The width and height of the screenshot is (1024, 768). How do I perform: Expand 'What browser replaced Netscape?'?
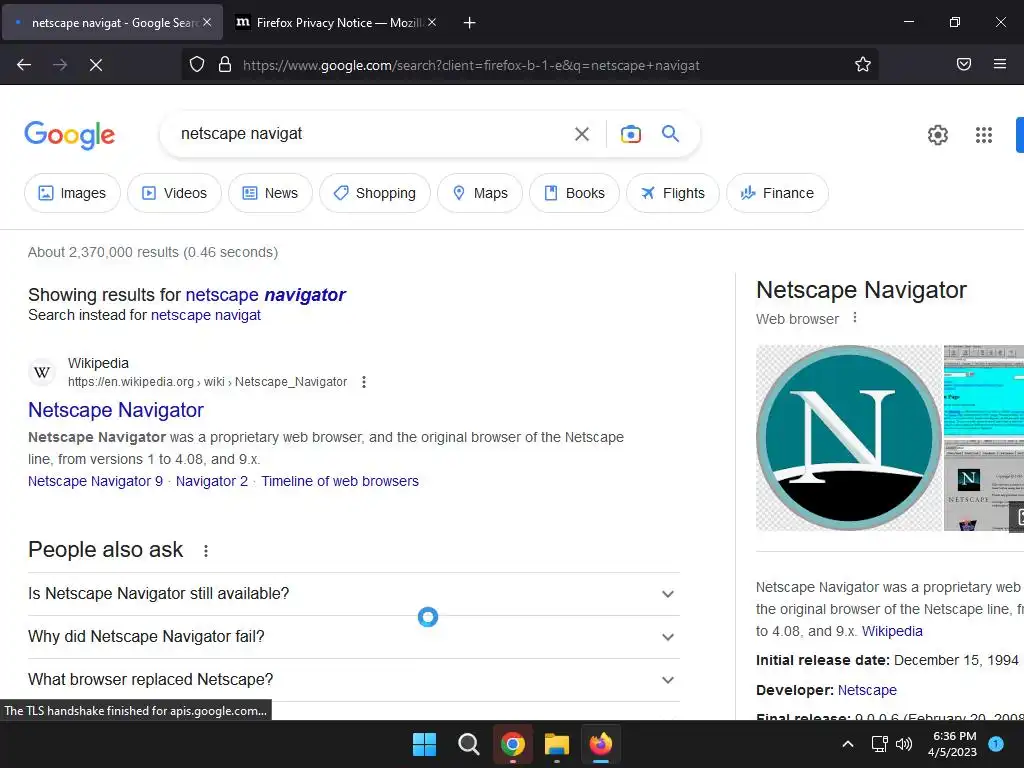354,680
